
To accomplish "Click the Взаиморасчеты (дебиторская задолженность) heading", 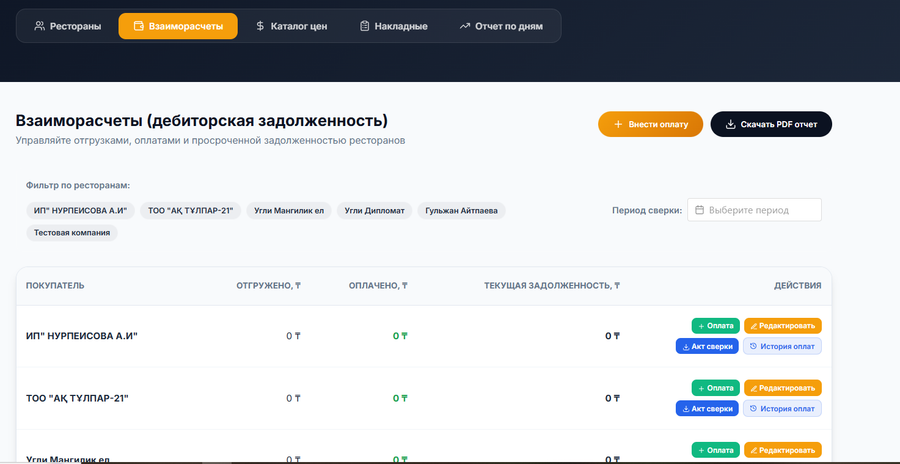I will click(201, 121).
